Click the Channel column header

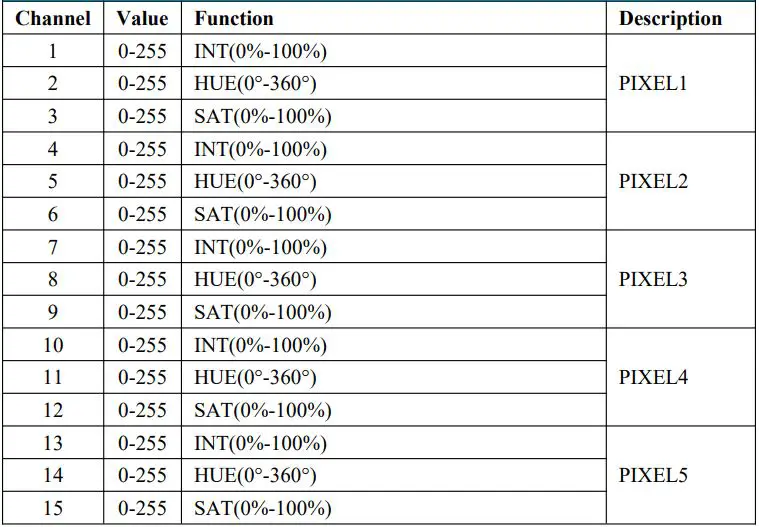click(53, 18)
